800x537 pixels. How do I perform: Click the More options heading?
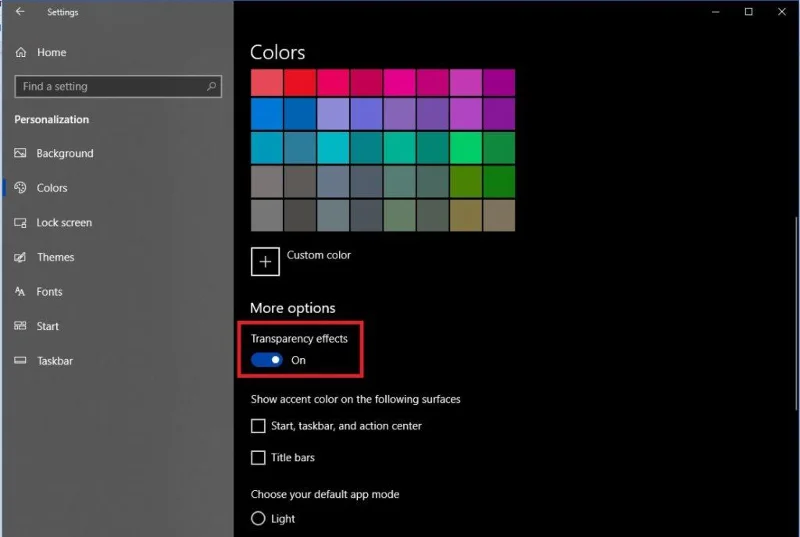point(293,308)
